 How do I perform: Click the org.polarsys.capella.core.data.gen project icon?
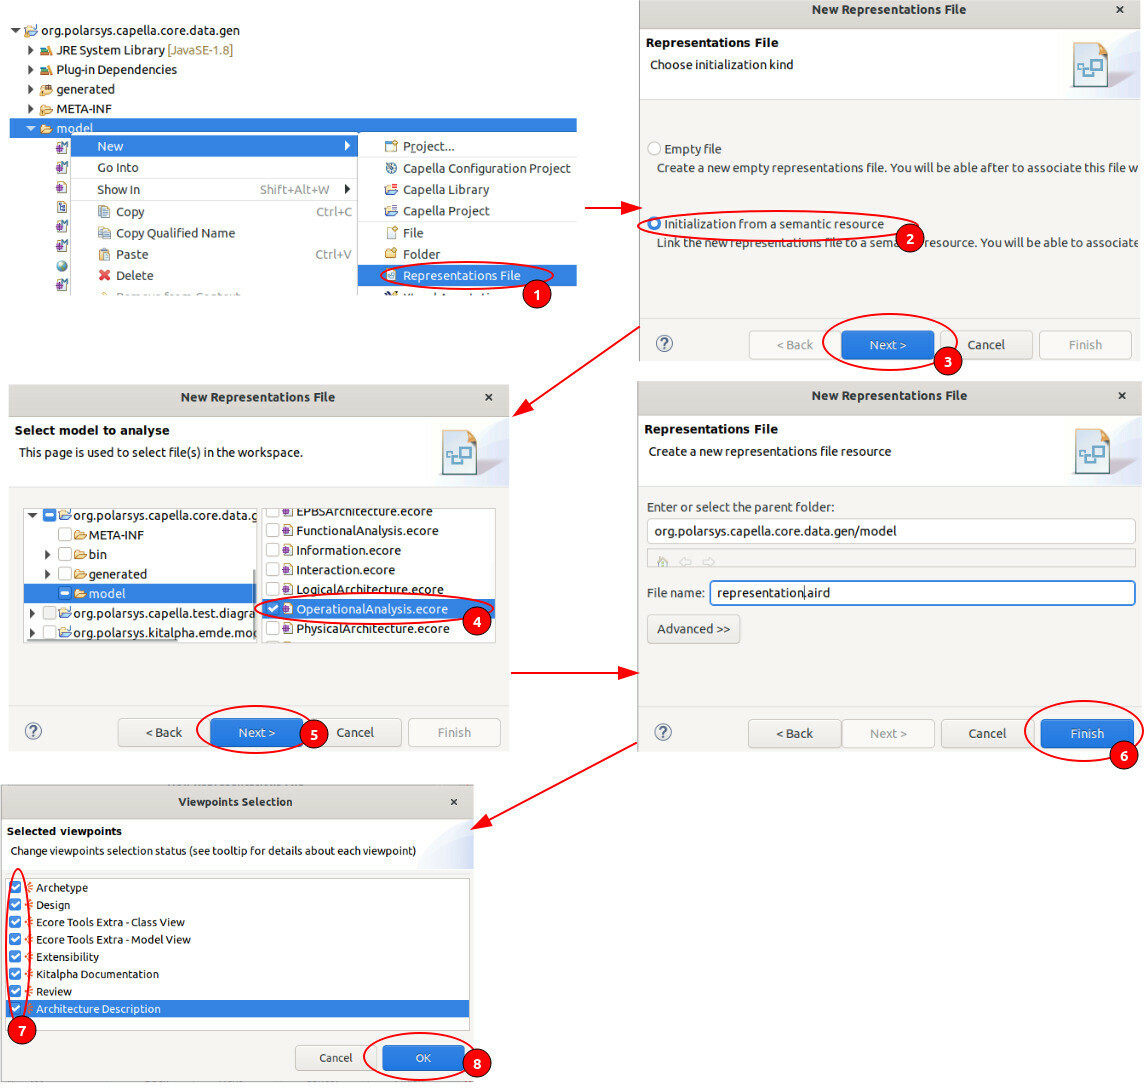tap(31, 31)
